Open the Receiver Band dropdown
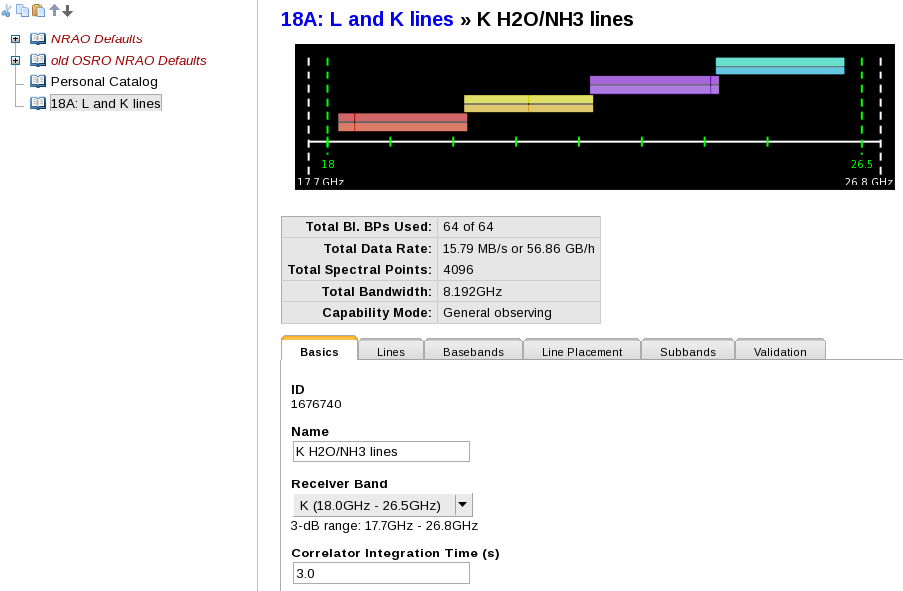The height and width of the screenshot is (591, 903). (463, 505)
